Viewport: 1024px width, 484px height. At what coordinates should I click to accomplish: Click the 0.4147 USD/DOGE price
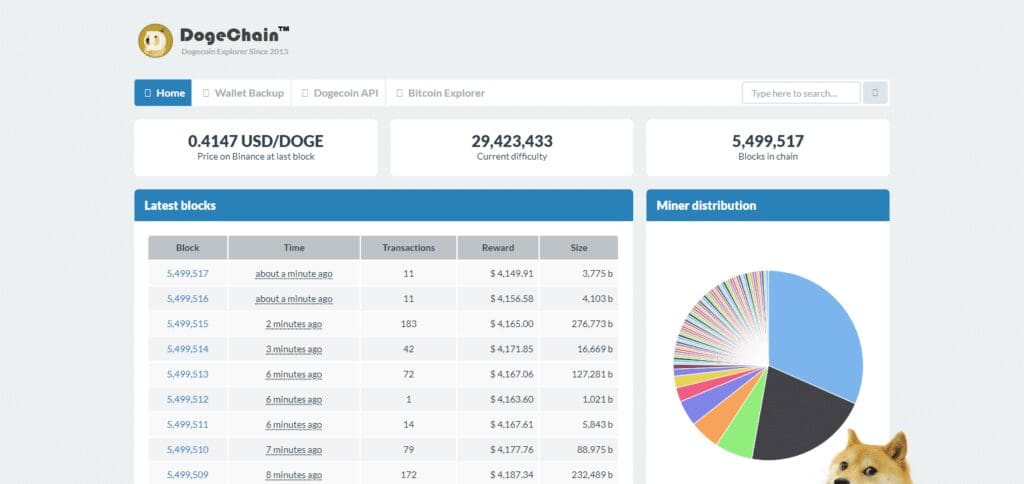tap(255, 141)
